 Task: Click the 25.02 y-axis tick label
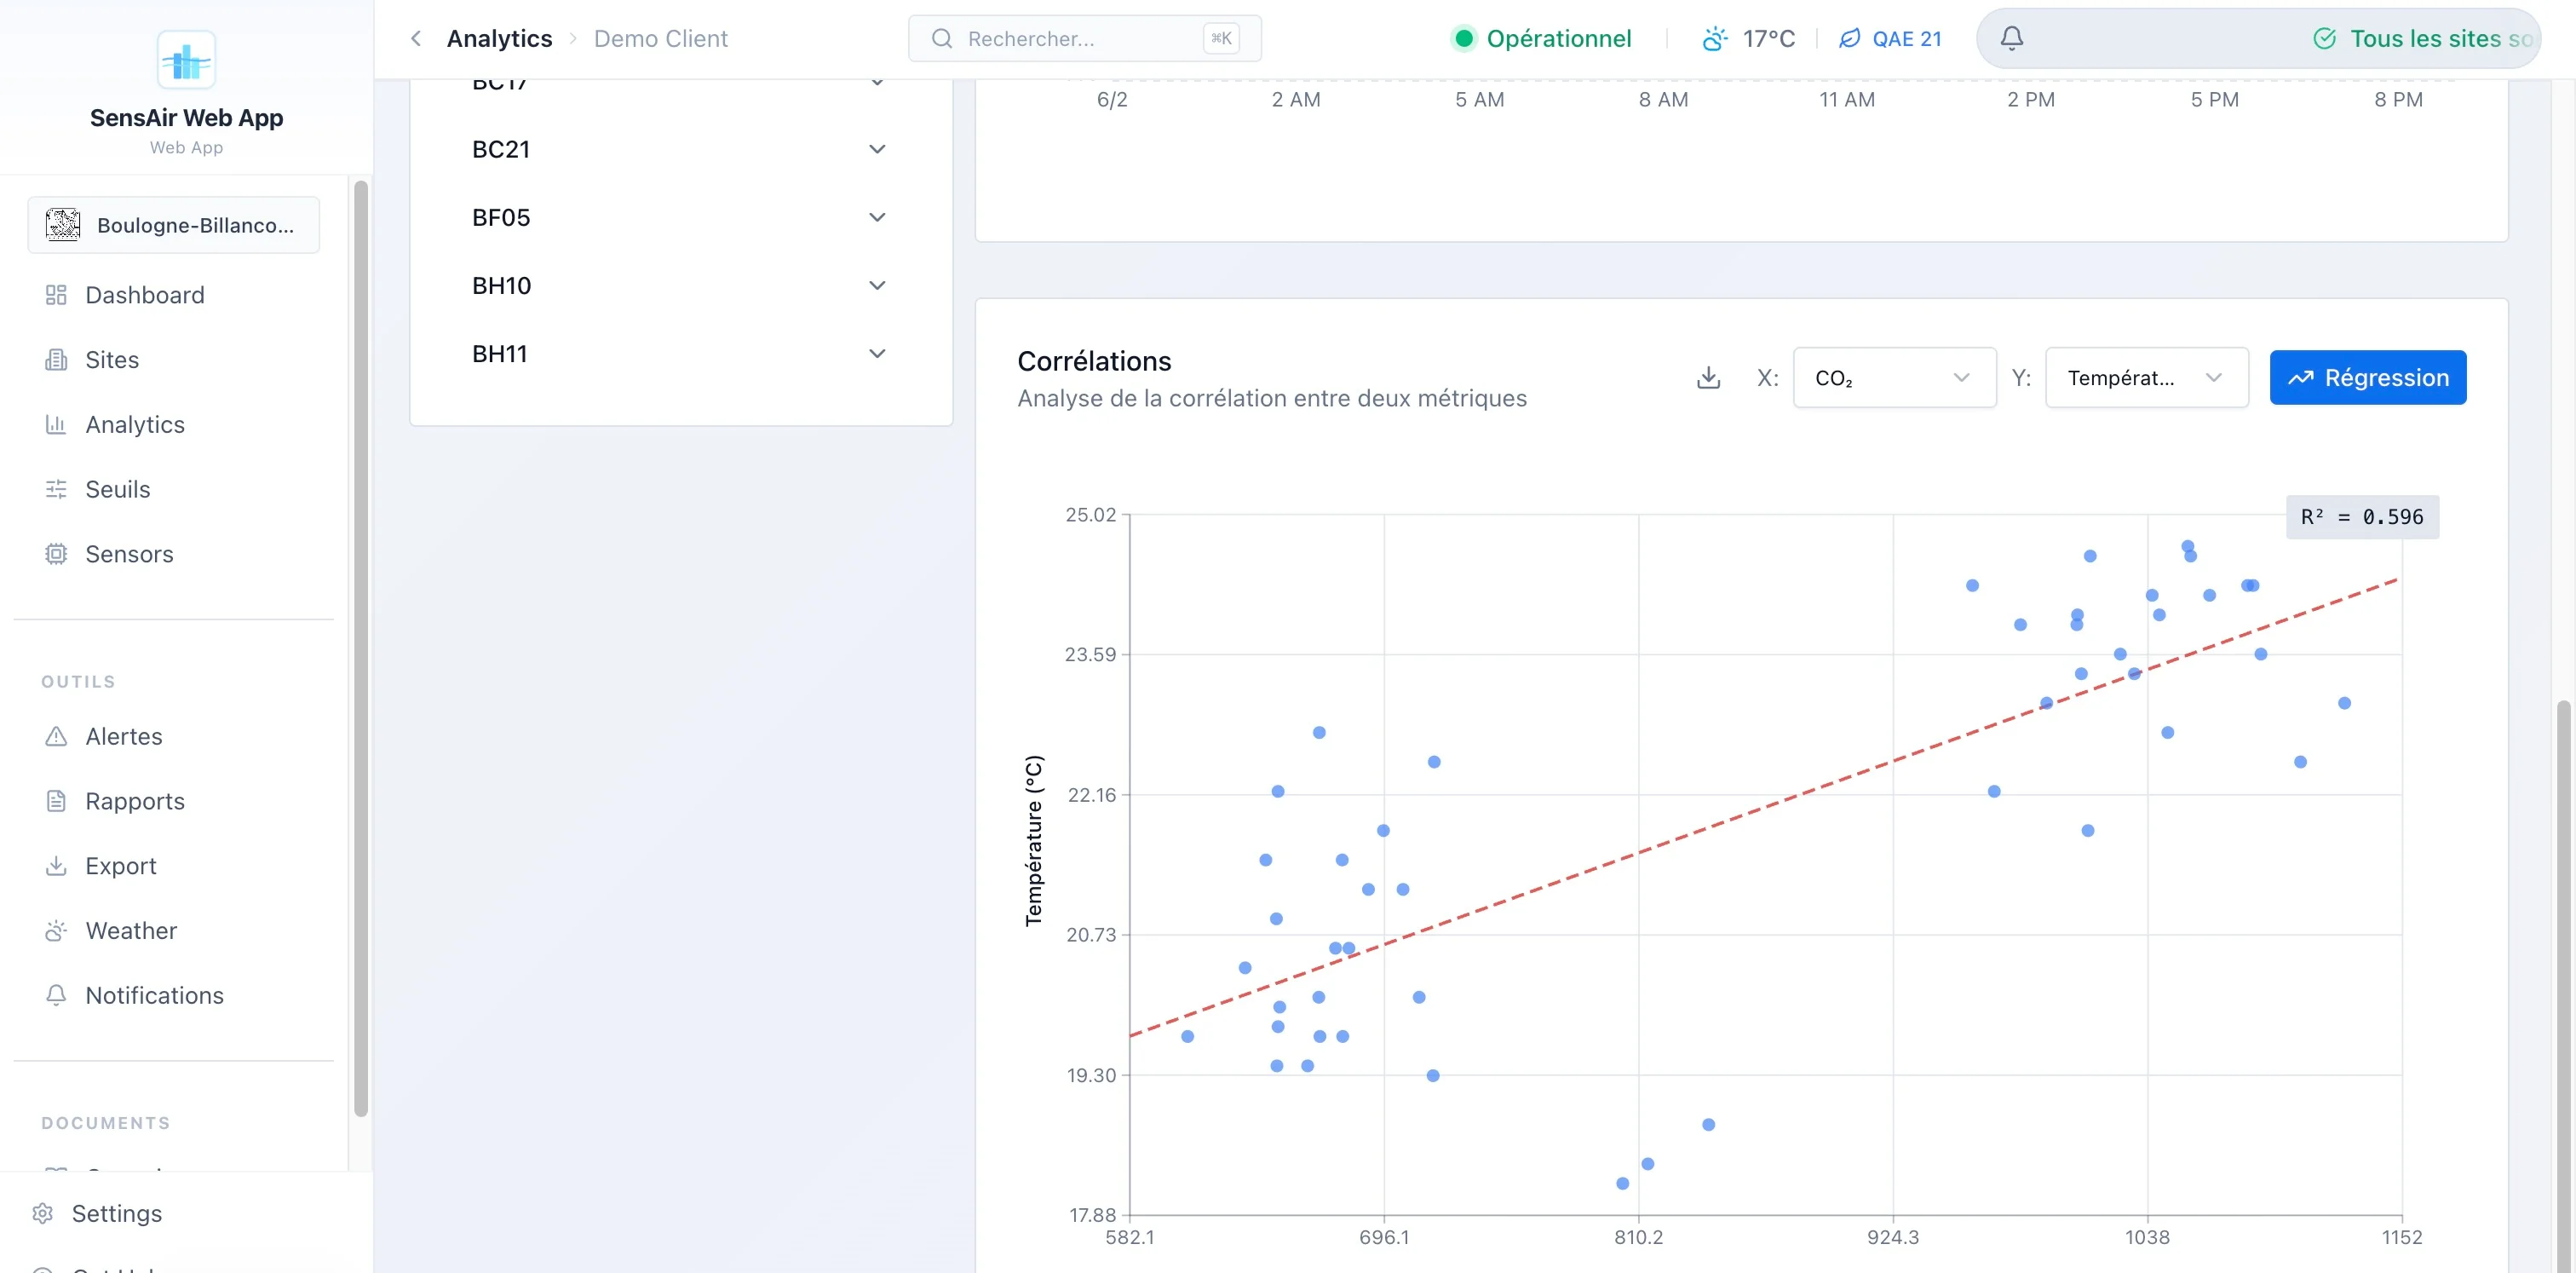[1090, 514]
